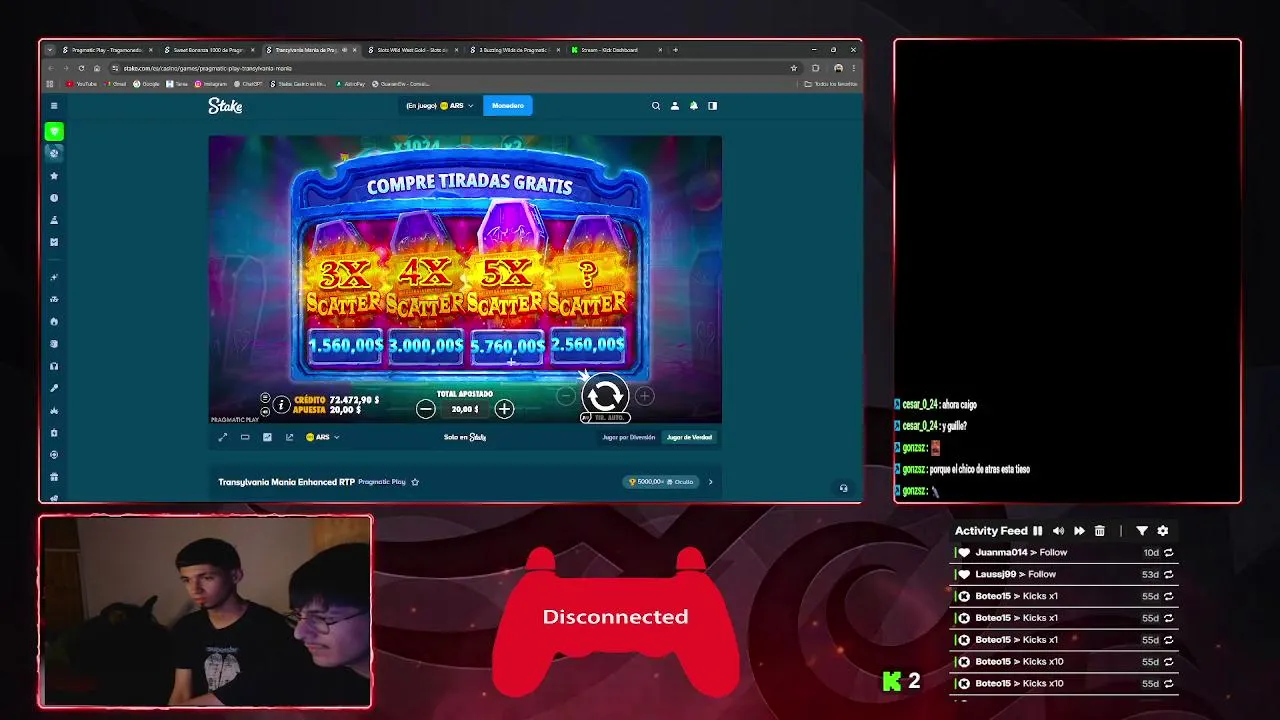Open Stake notifications bell

tap(693, 105)
